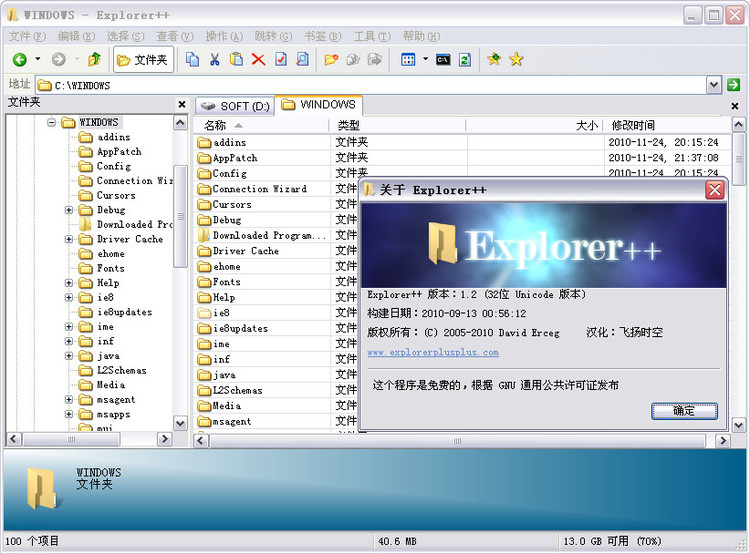Expand the java tree node
This screenshot has width=750, height=554.
pyautogui.click(x=69, y=356)
